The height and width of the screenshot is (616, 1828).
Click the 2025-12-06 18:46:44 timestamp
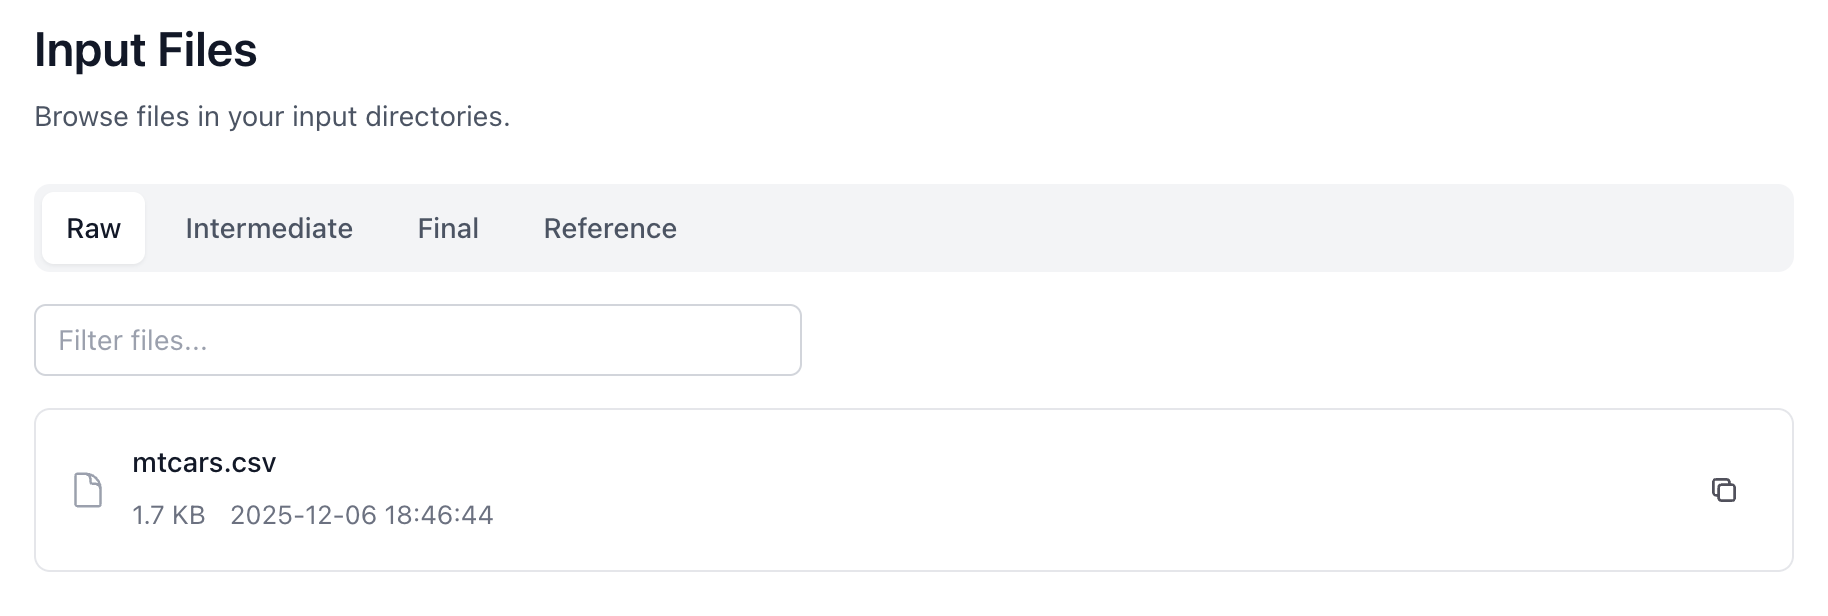pos(362,515)
